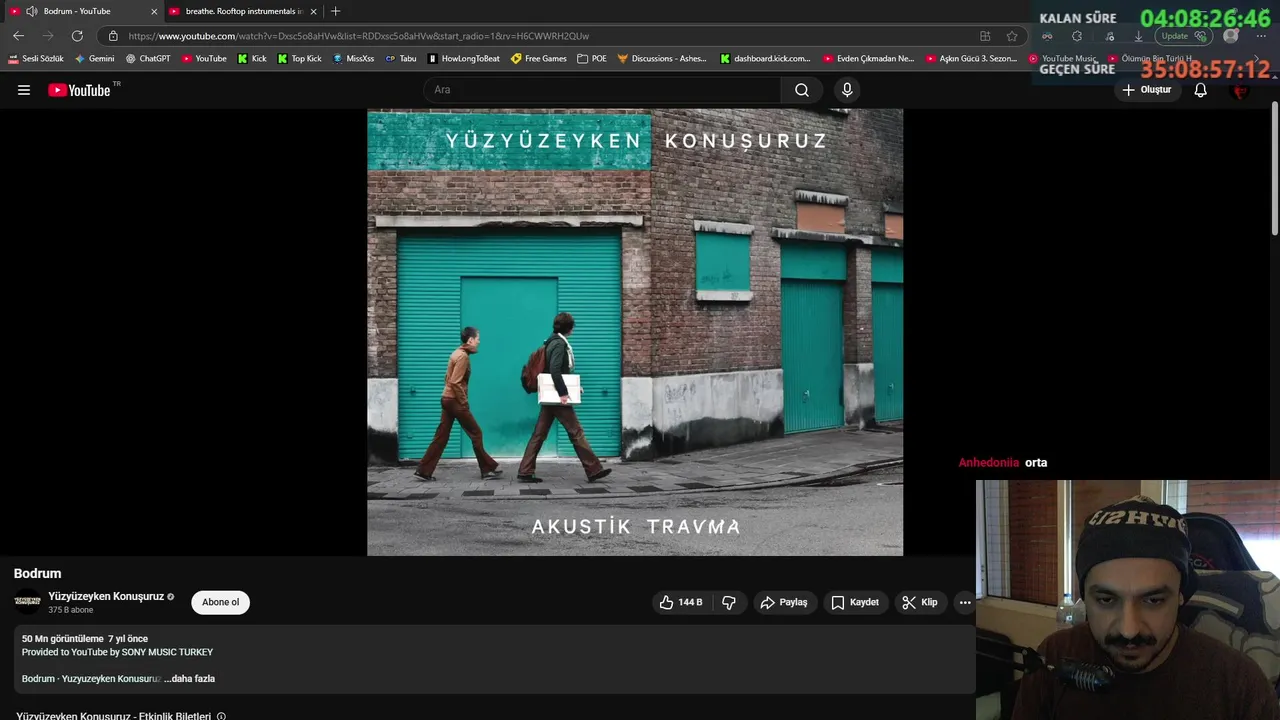Save the video with Kaydet

(x=855, y=602)
